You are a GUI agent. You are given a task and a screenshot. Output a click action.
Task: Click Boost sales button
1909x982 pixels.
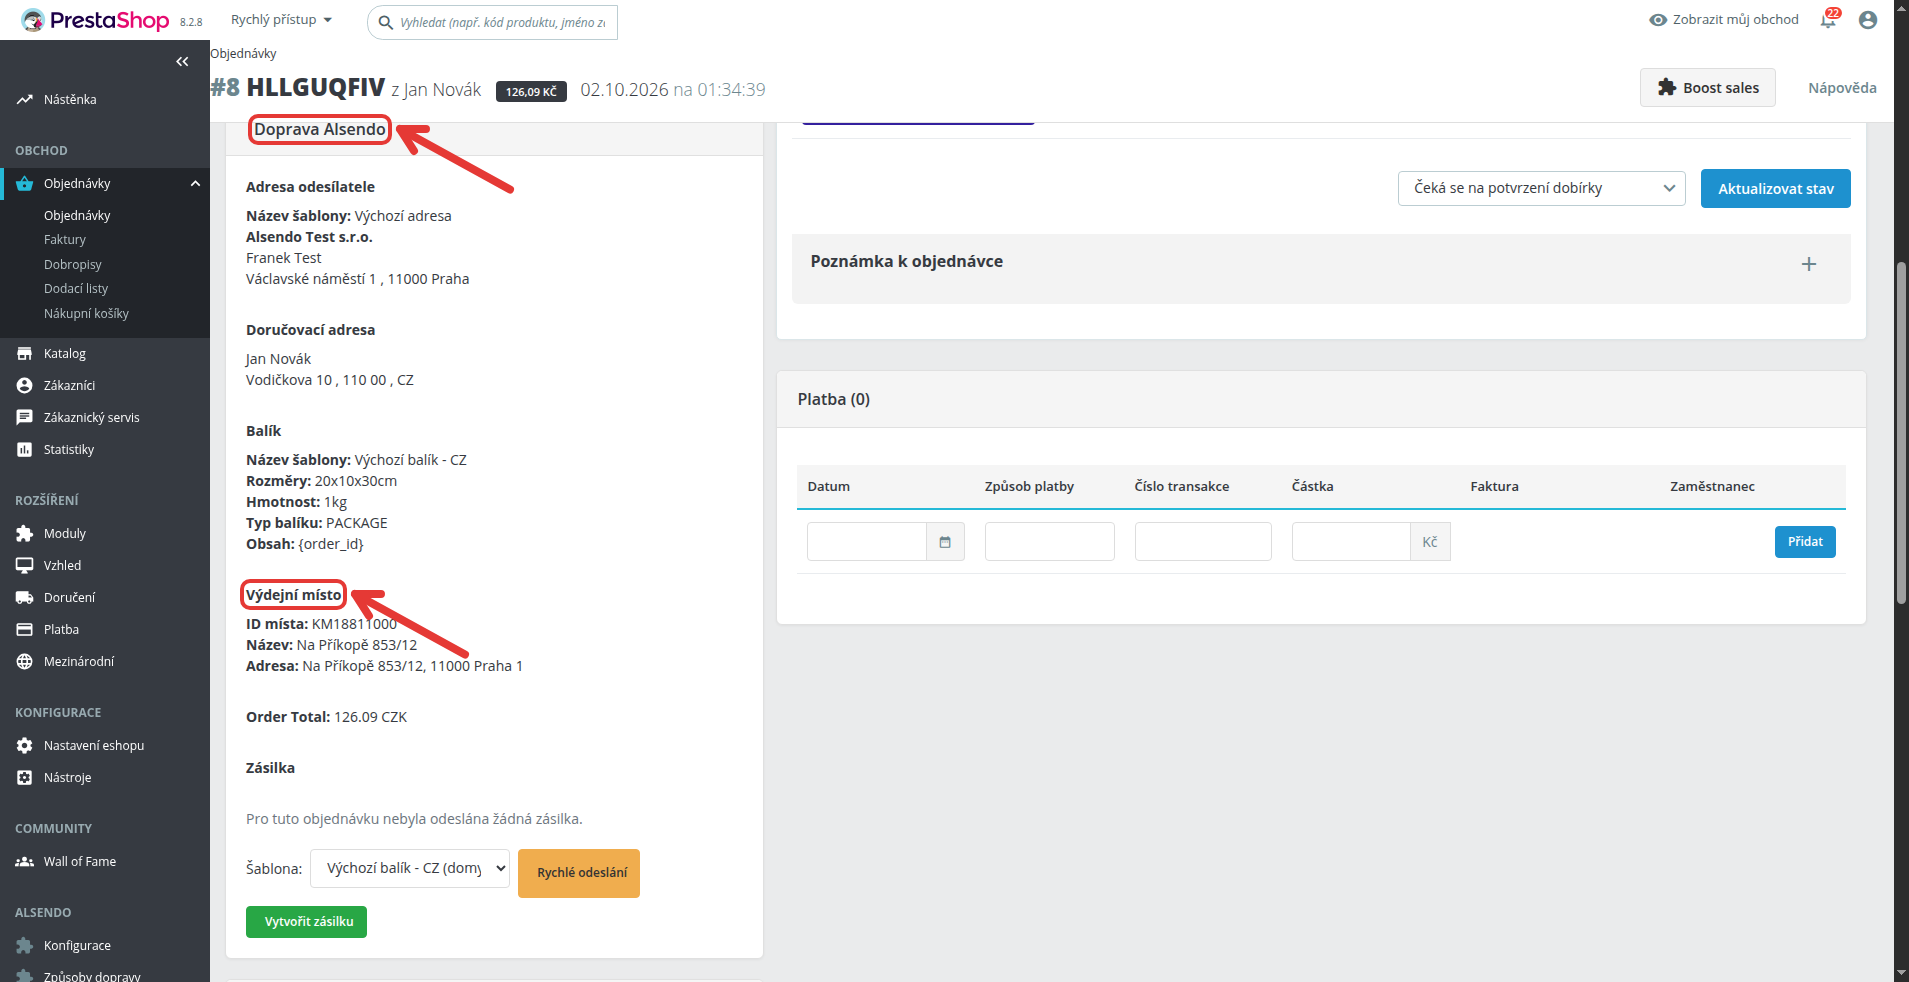pos(1707,88)
